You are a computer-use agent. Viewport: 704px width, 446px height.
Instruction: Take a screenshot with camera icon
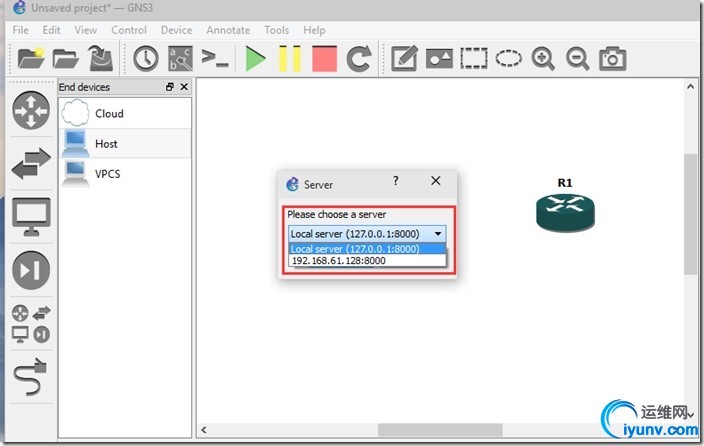(x=612, y=59)
